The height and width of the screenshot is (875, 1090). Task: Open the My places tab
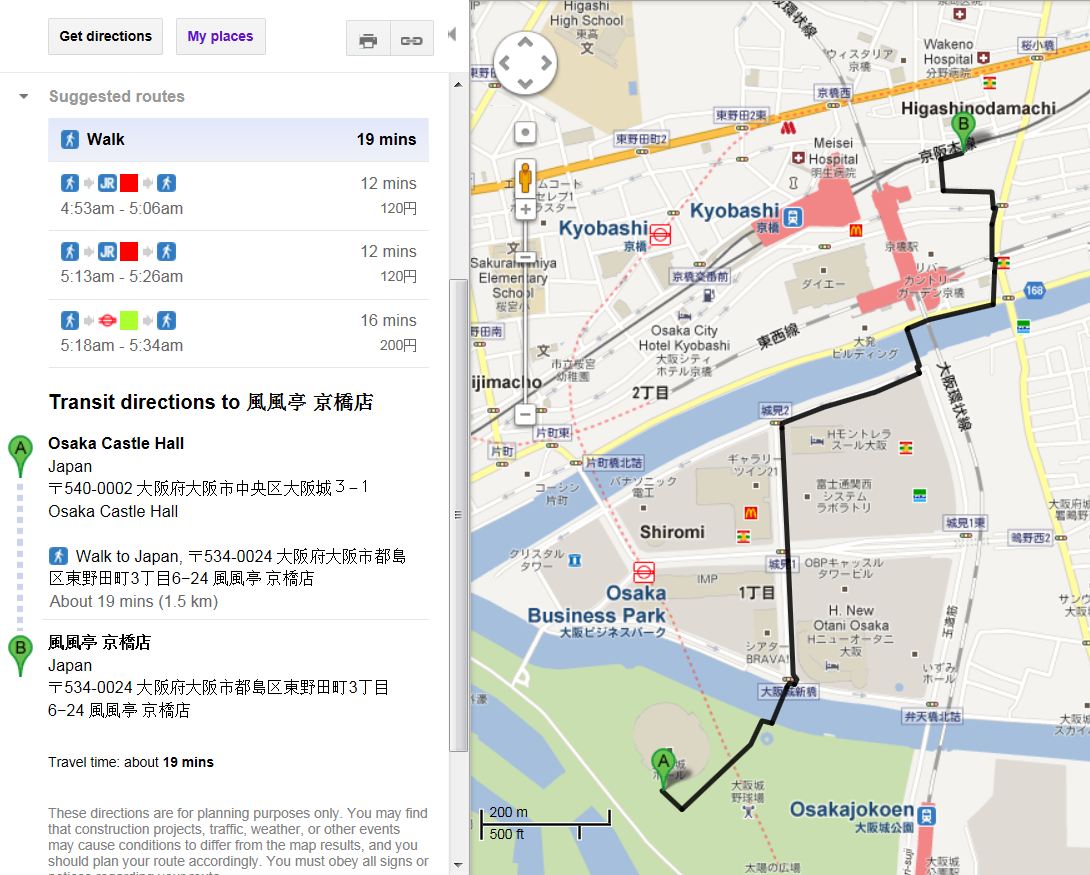(x=220, y=37)
